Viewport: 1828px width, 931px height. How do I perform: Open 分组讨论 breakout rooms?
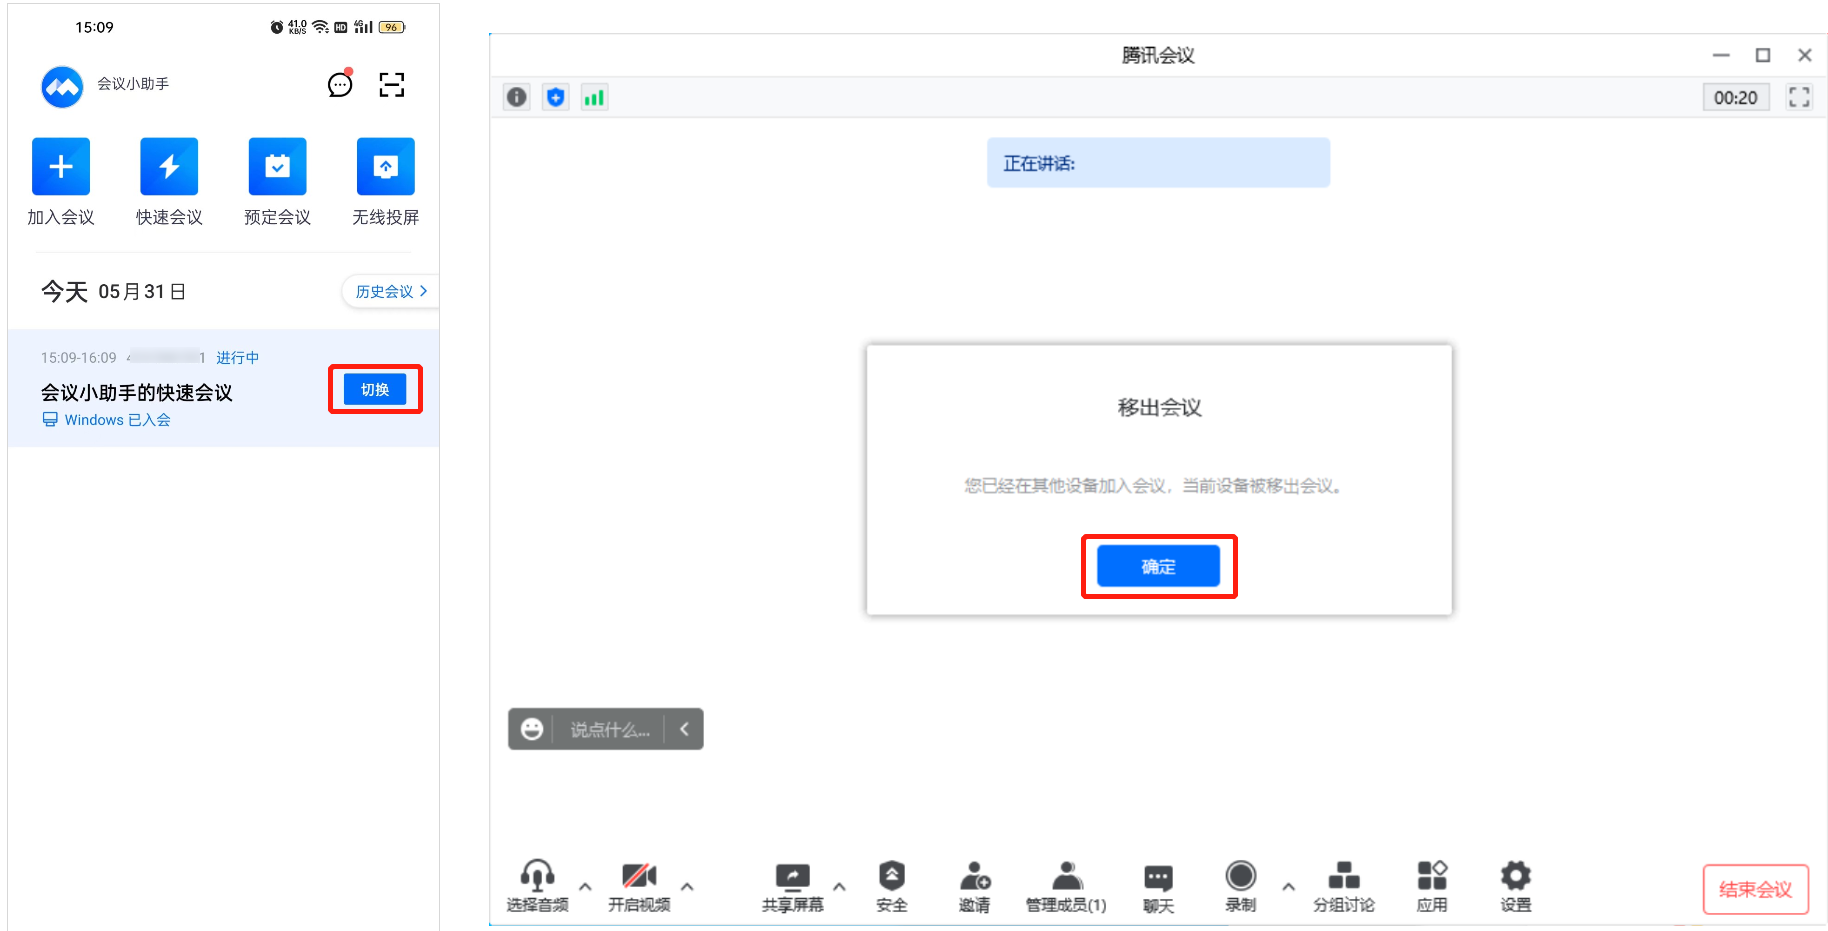[x=1343, y=886]
